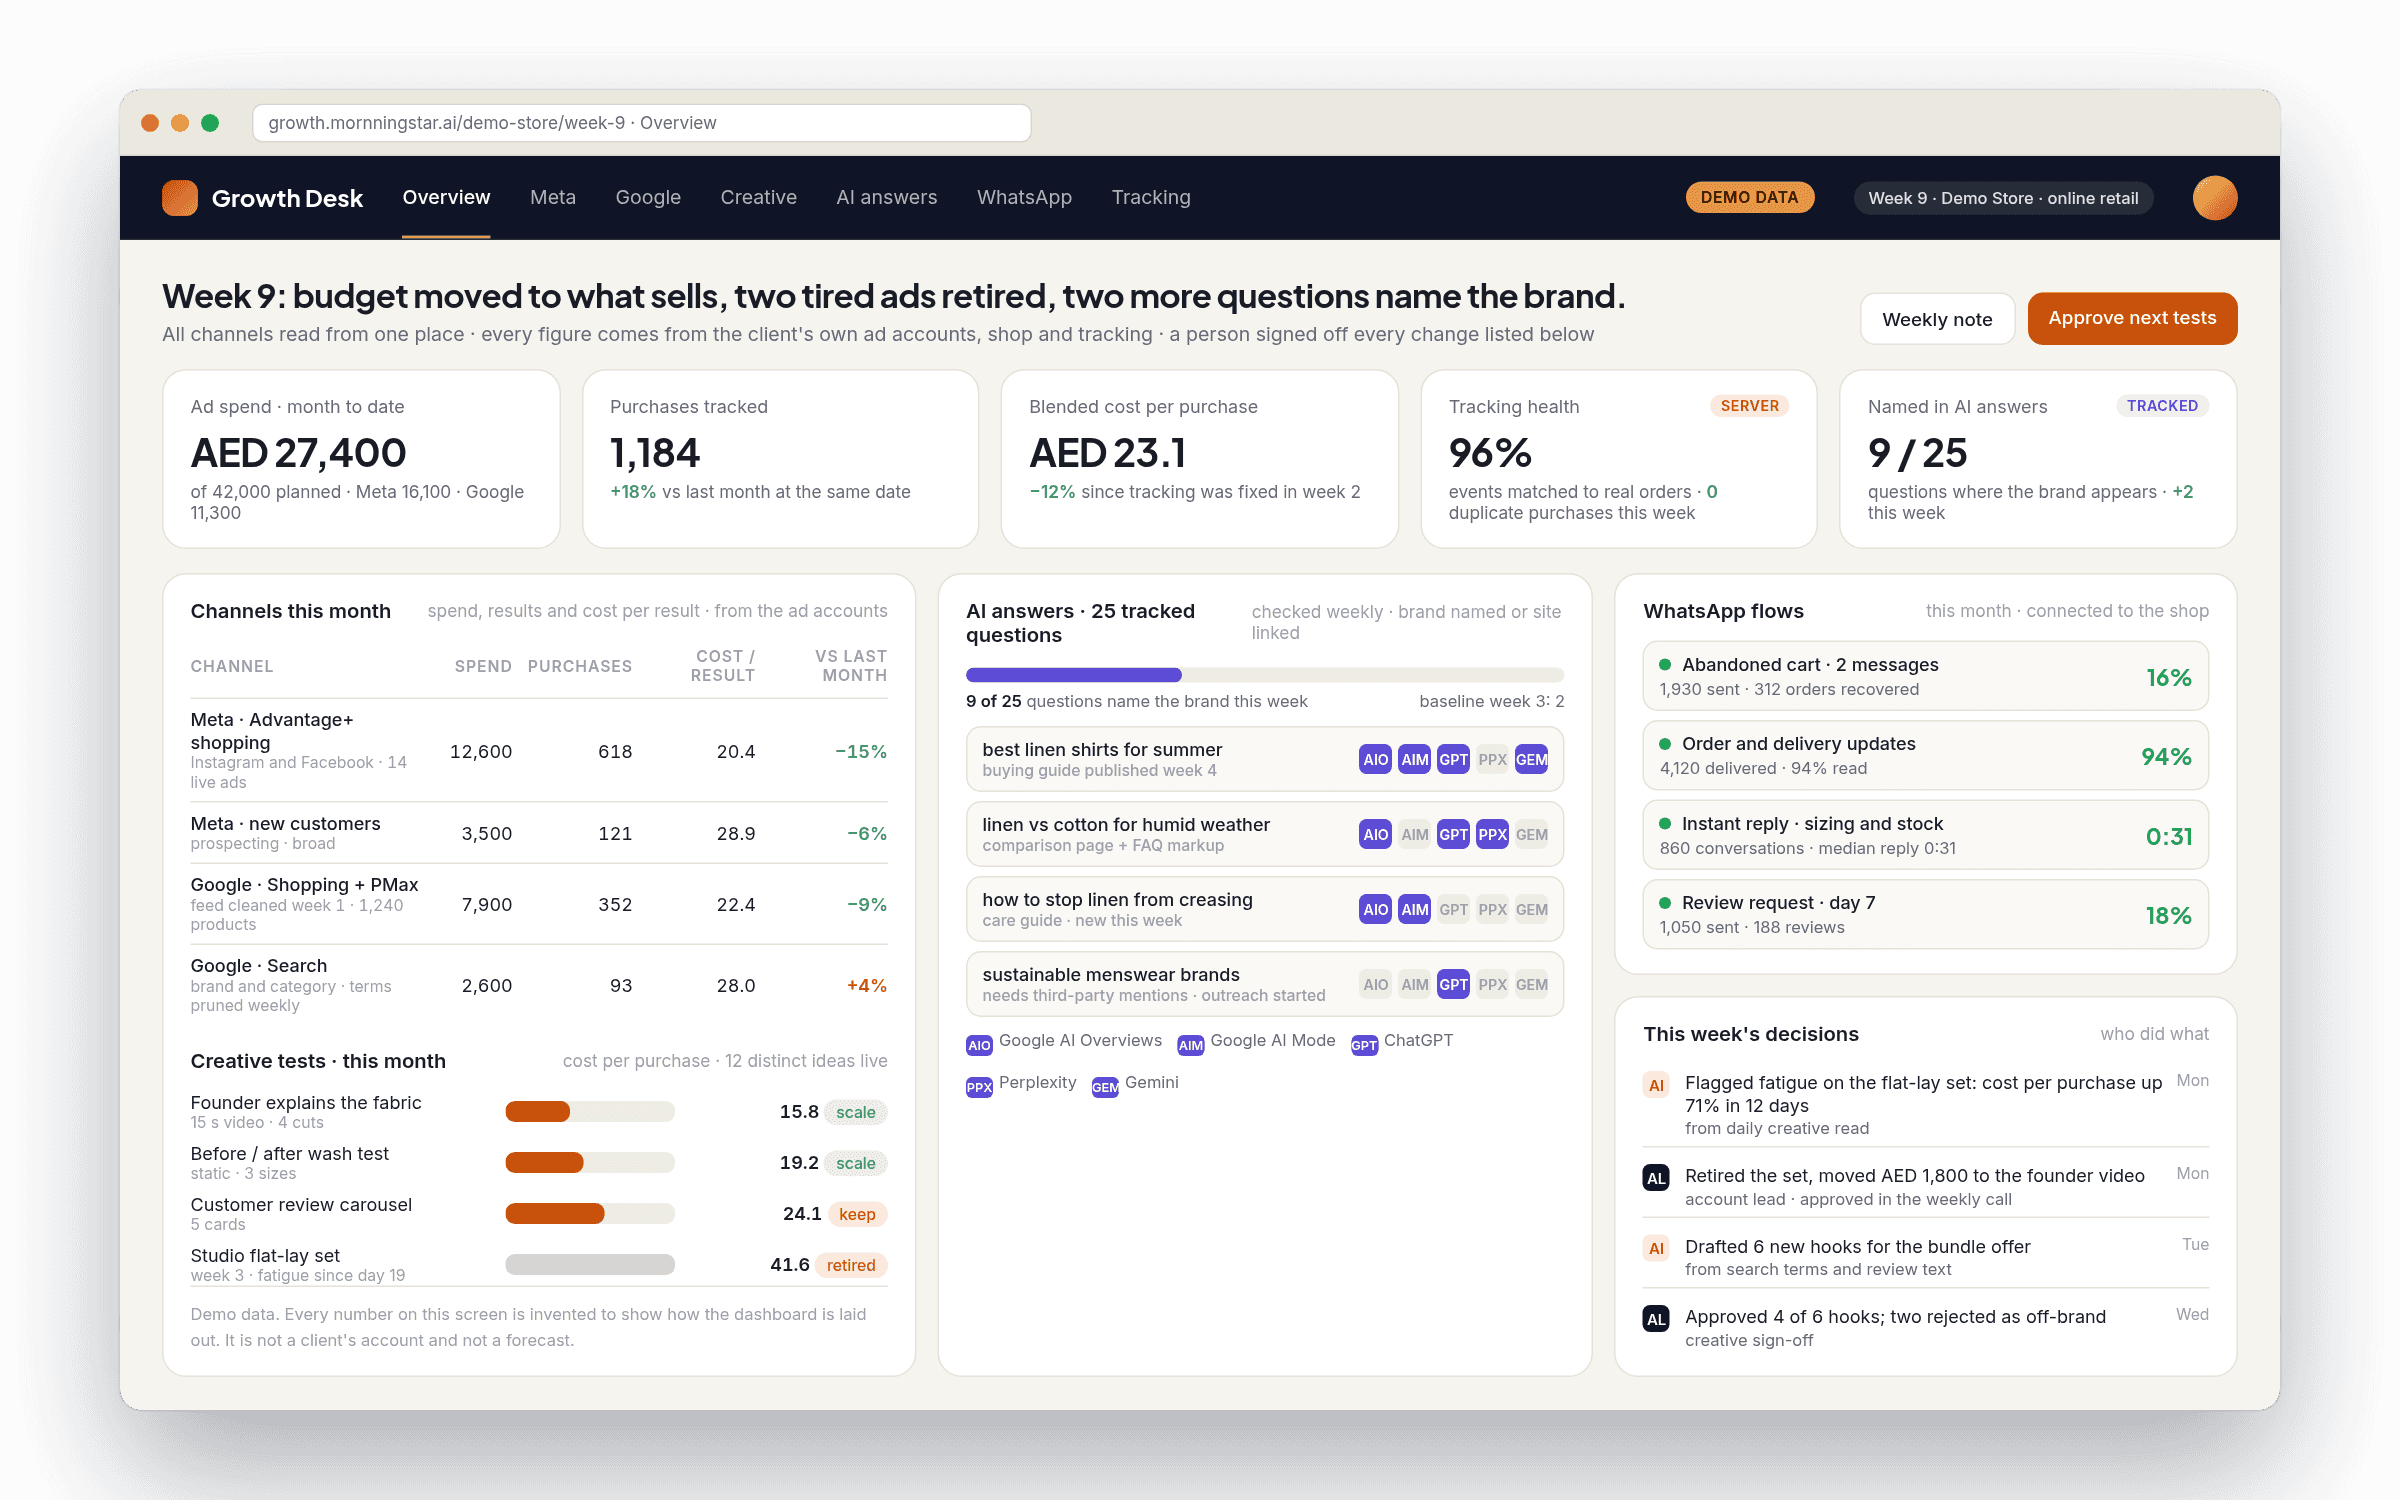Image resolution: width=2400 pixels, height=1500 pixels.
Task: Open Order and delivery updates flow card
Action: tap(1925, 755)
